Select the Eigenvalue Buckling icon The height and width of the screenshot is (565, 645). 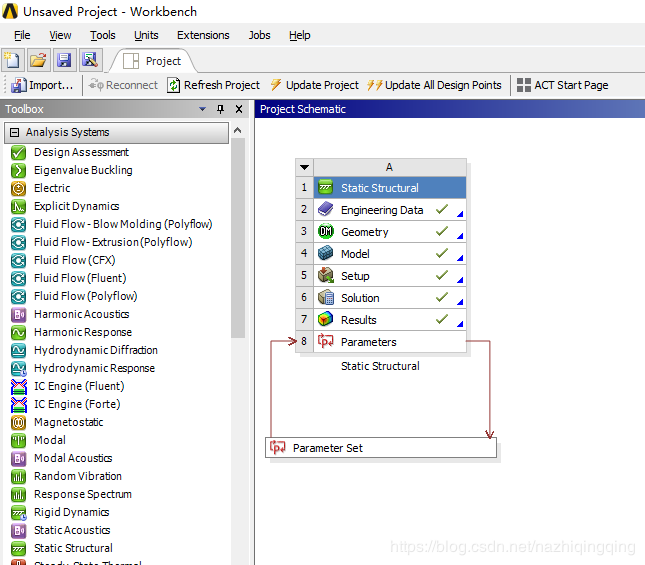pyautogui.click(x=19, y=170)
